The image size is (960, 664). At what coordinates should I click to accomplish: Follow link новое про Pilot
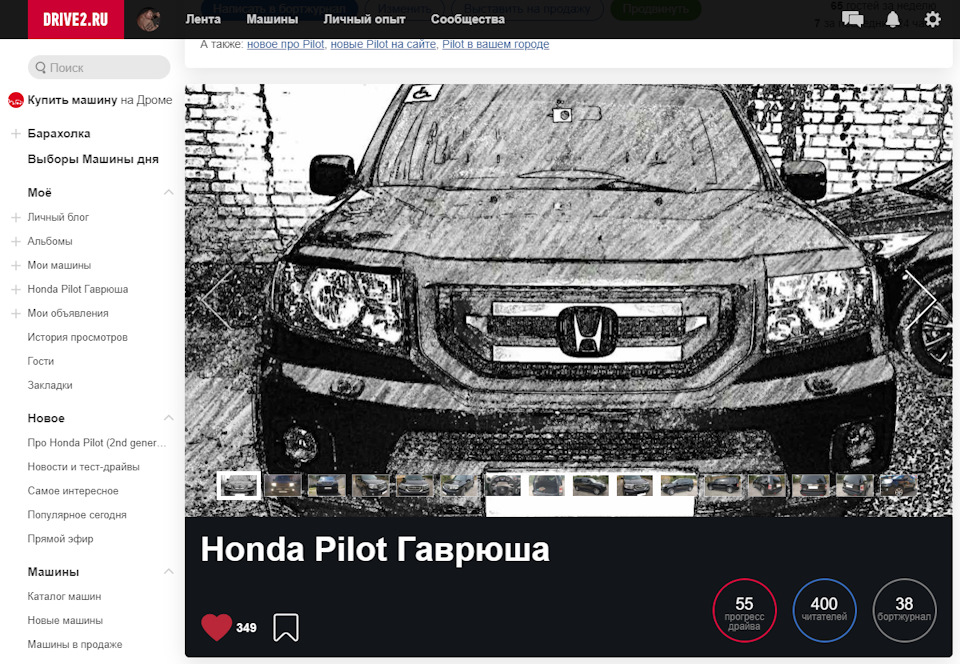pos(285,44)
